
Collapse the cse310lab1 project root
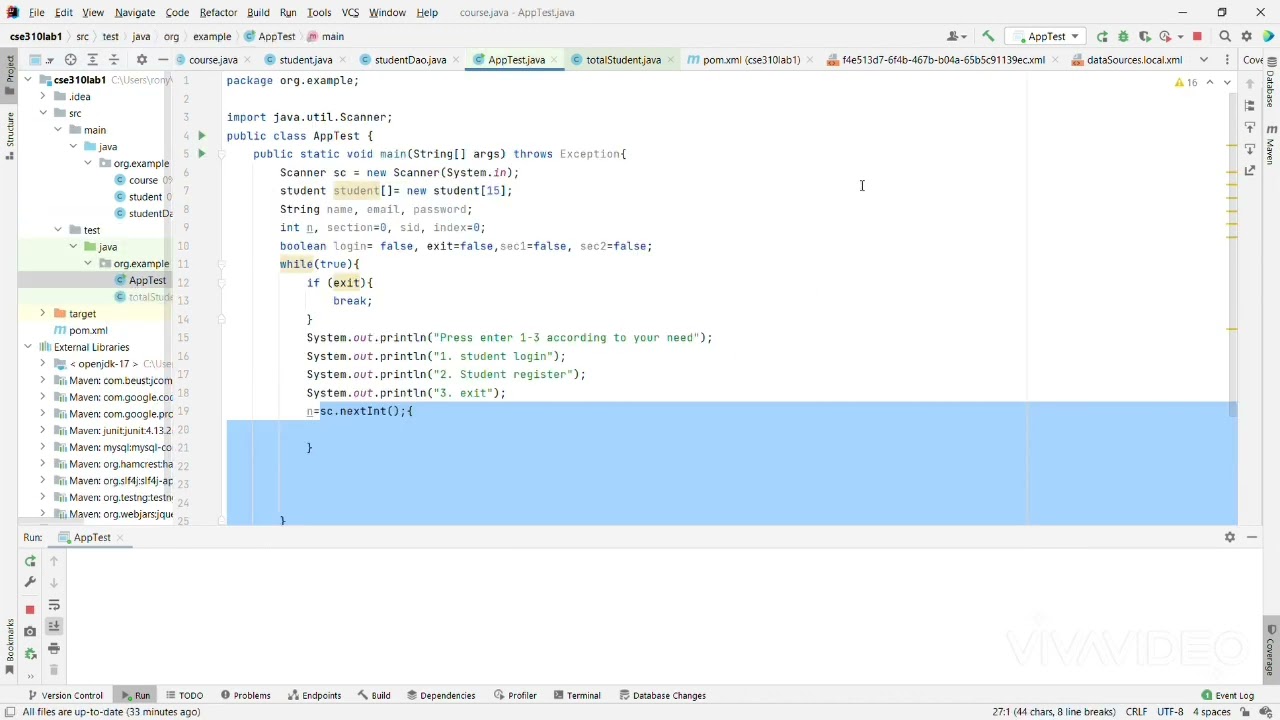28,80
